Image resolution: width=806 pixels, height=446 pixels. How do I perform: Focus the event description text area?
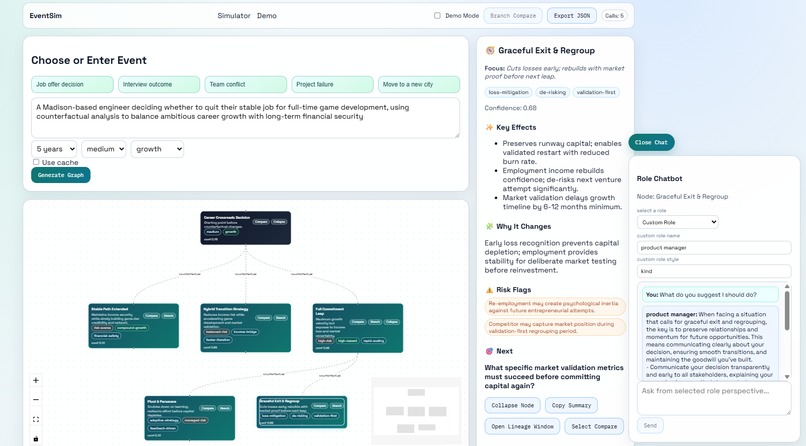(x=245, y=118)
